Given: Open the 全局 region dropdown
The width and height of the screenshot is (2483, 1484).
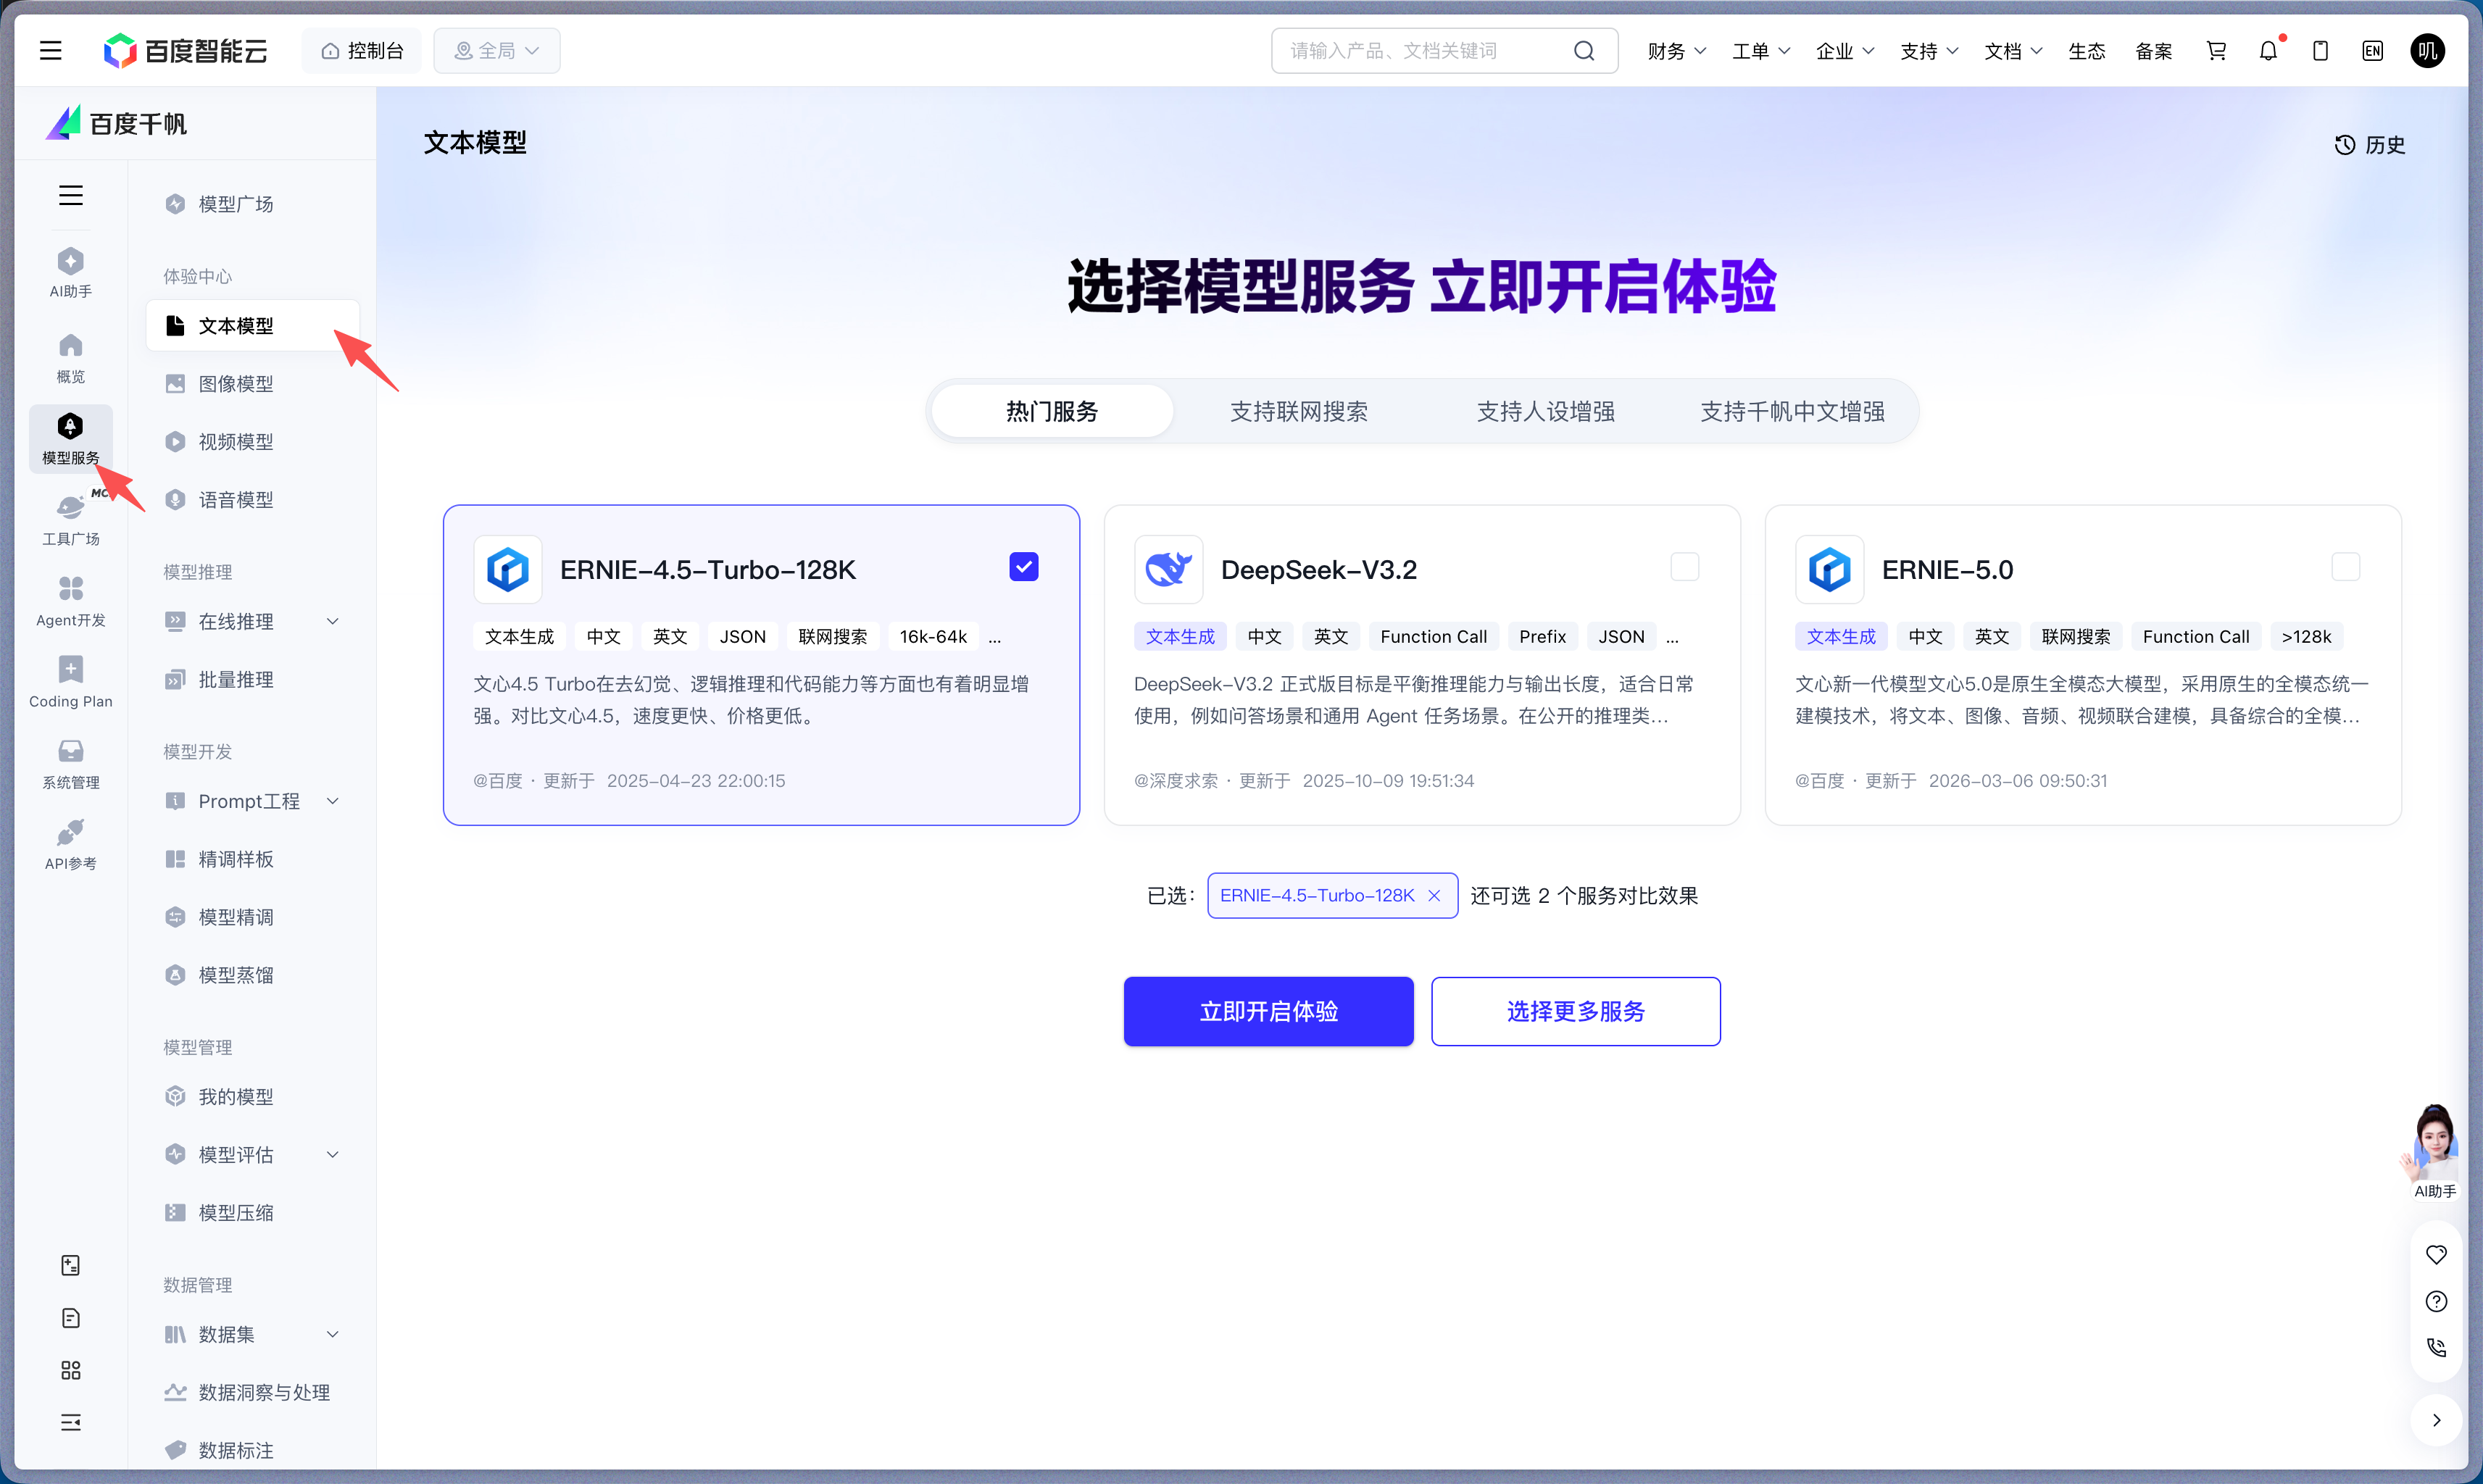Looking at the screenshot, I should (x=496, y=50).
